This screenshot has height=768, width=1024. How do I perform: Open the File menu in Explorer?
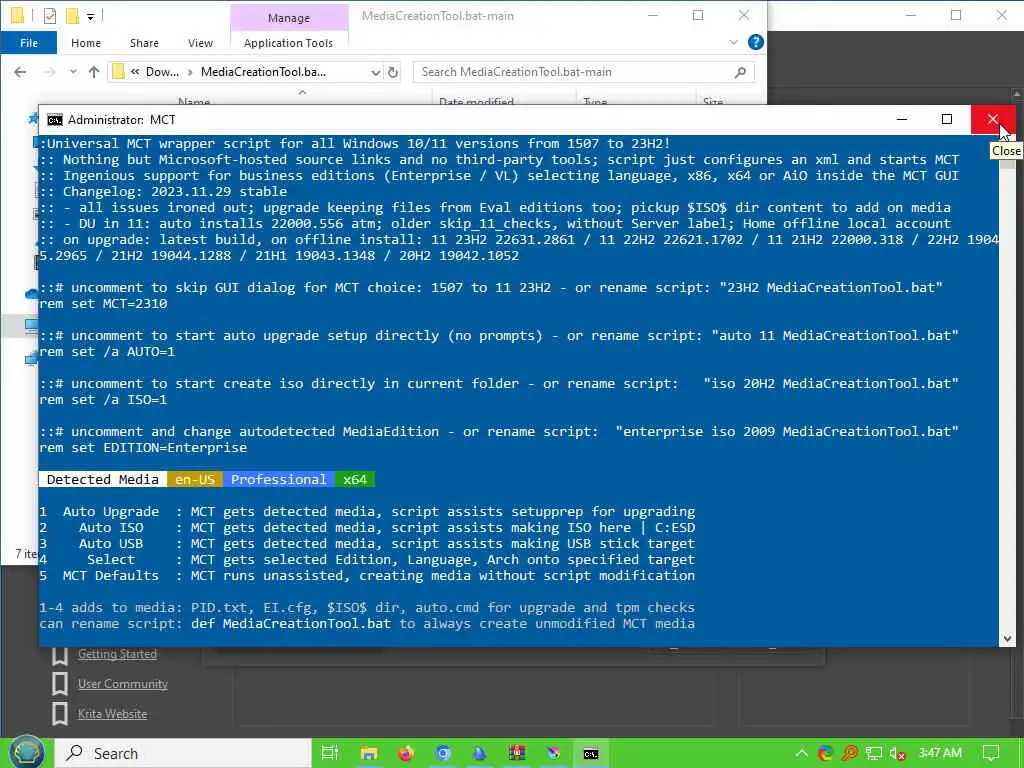click(29, 42)
